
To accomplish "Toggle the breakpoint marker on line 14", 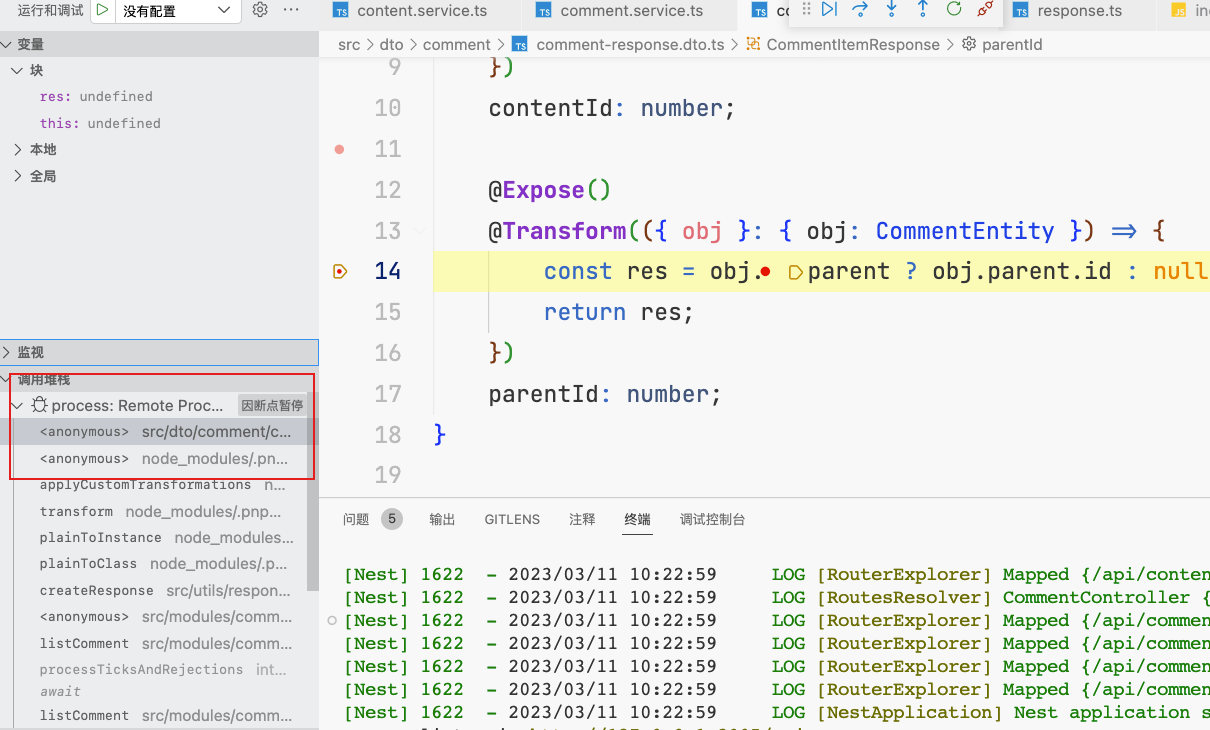I will [340, 271].
